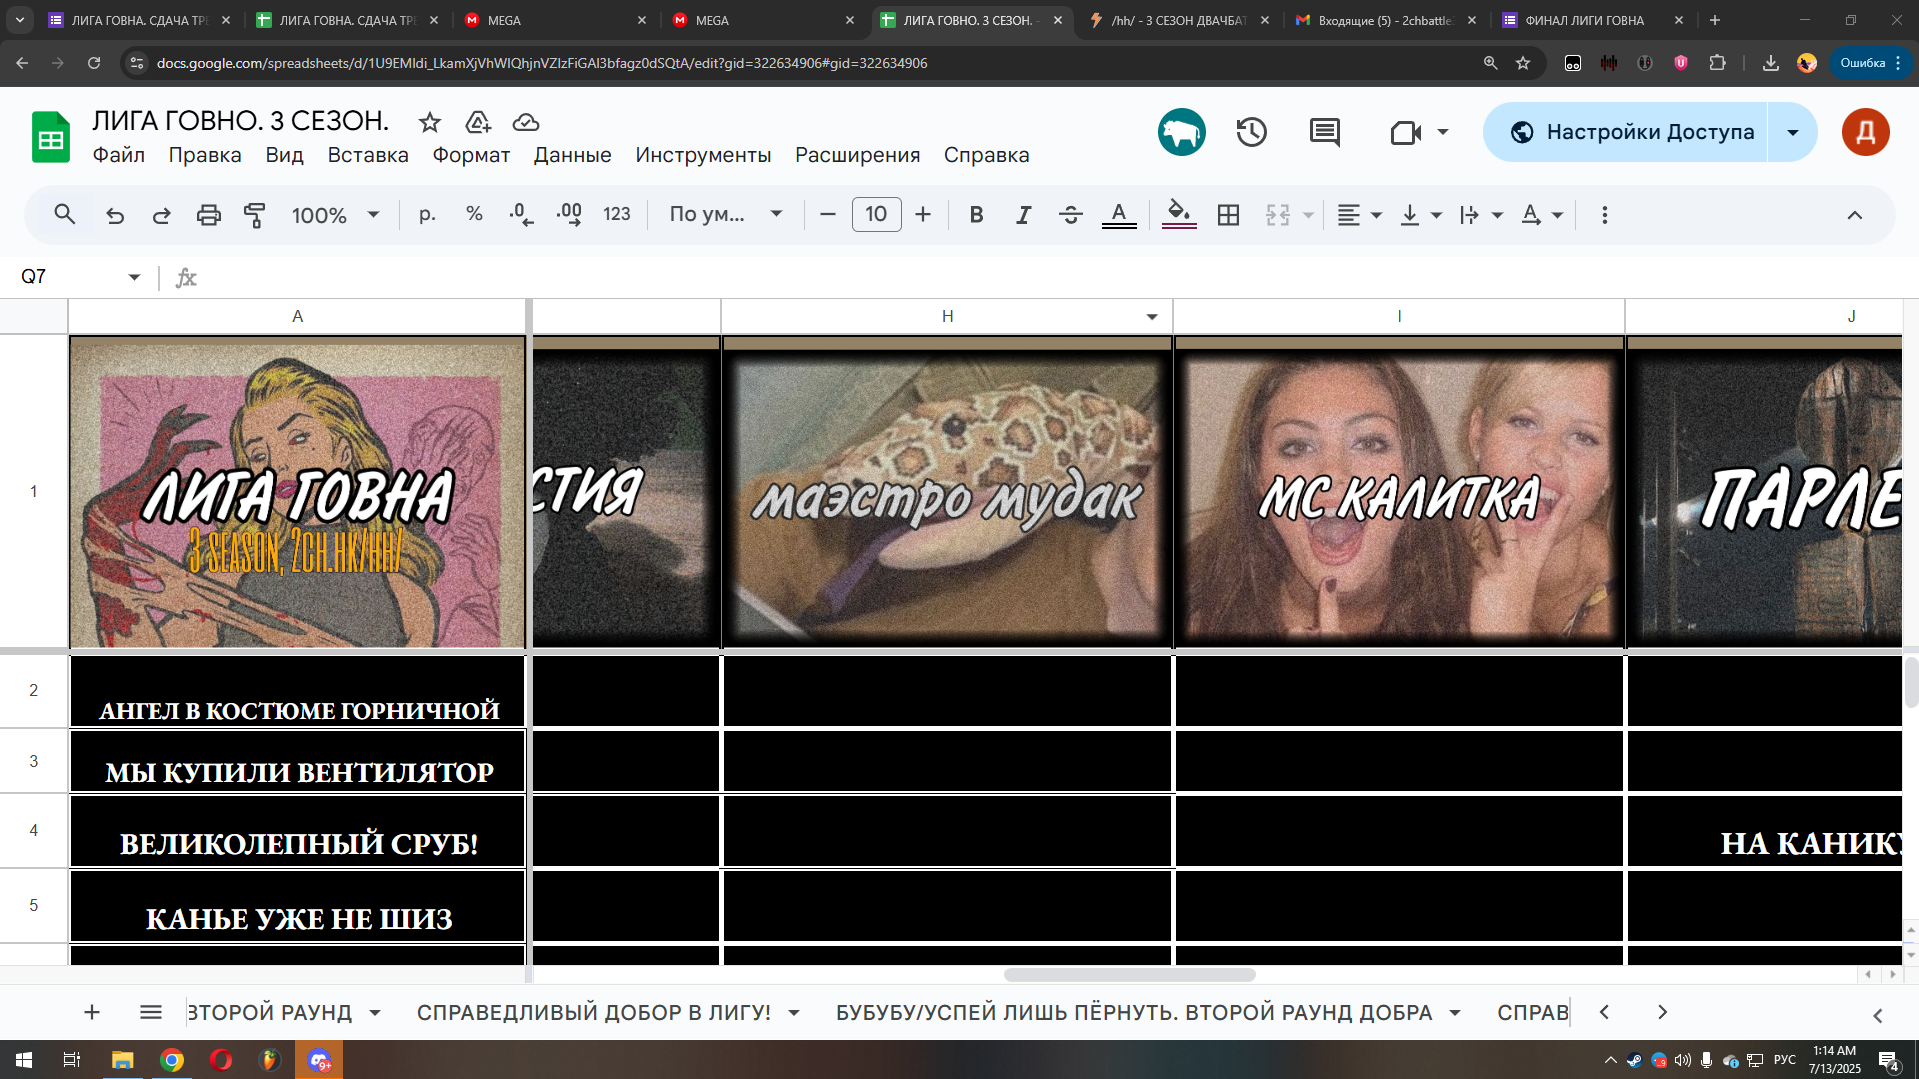Toggle italic formatting
The width and height of the screenshot is (1919, 1079).
click(x=1023, y=214)
